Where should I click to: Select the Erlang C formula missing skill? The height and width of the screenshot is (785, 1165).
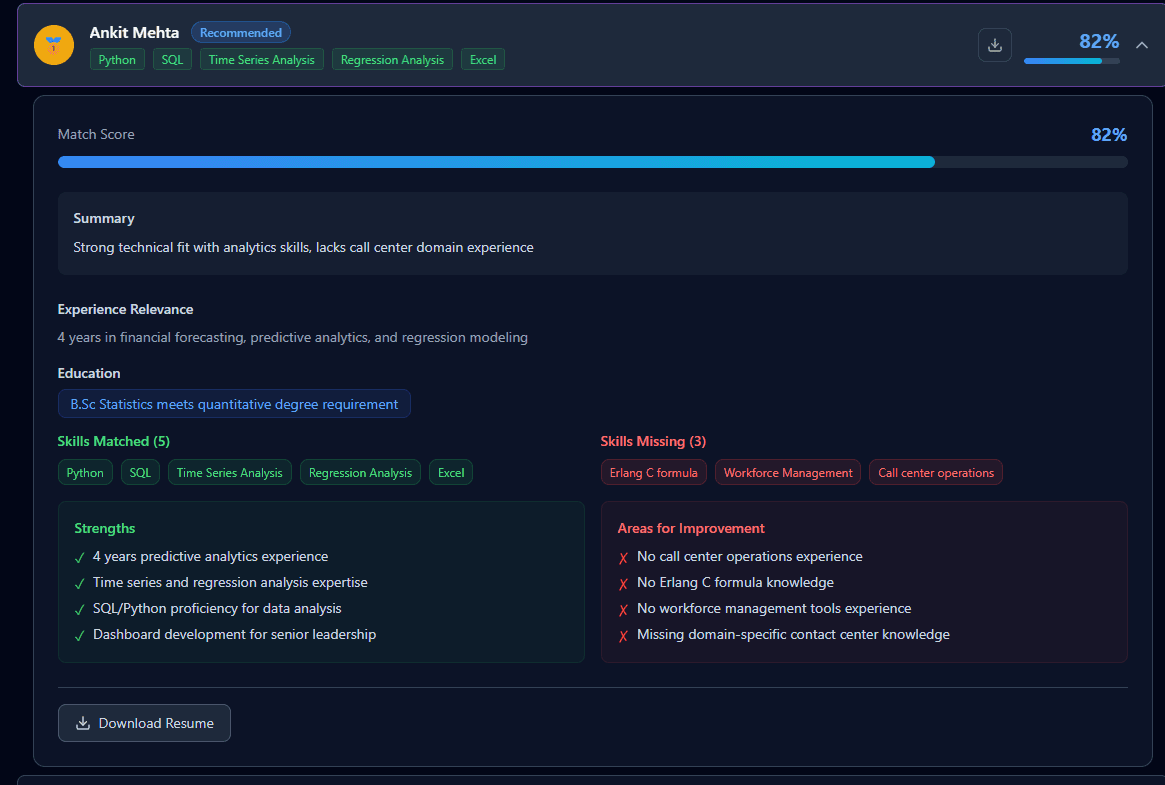pos(653,472)
